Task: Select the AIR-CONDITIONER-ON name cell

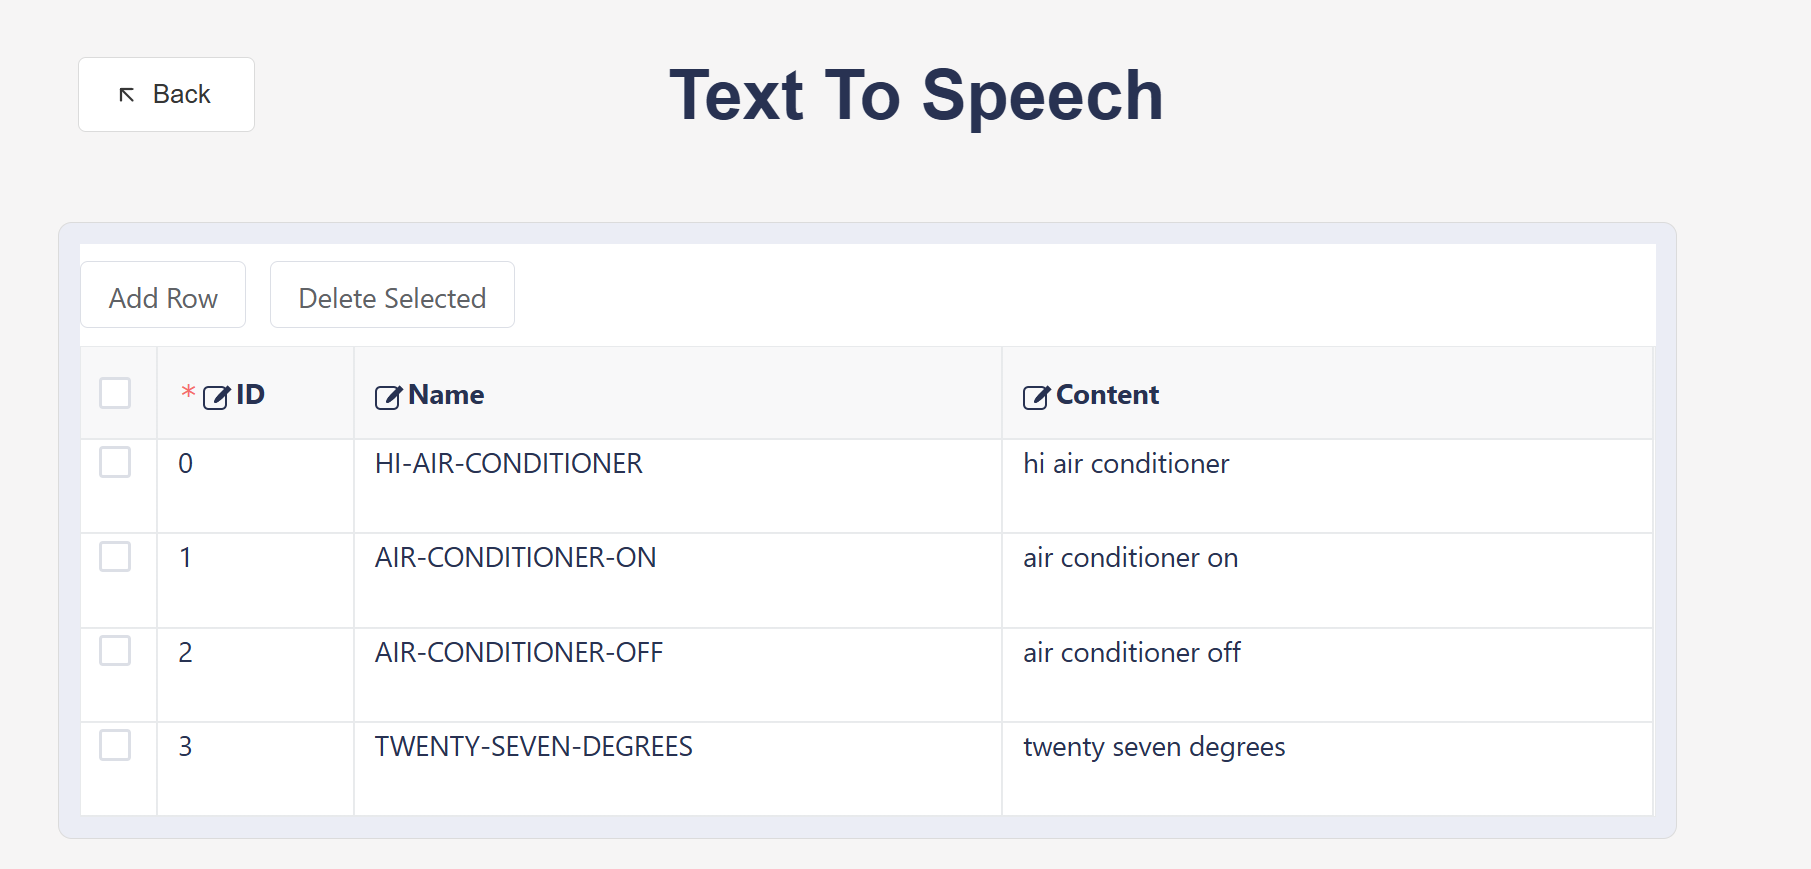Action: coord(515,558)
